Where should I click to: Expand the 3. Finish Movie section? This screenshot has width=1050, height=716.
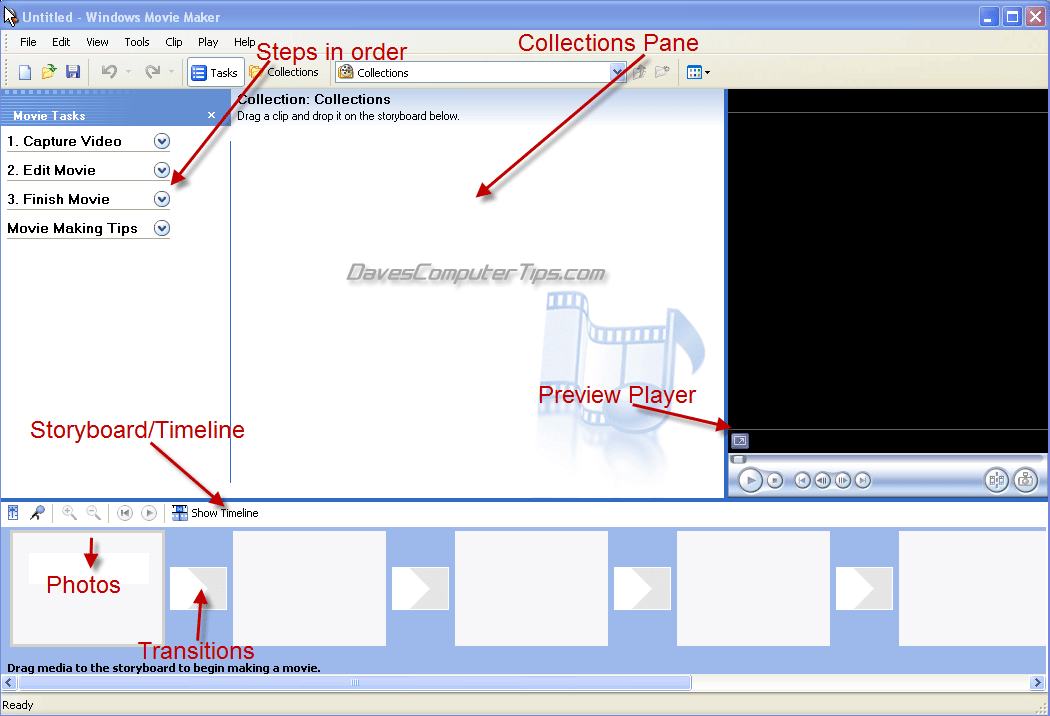[x=162, y=199]
